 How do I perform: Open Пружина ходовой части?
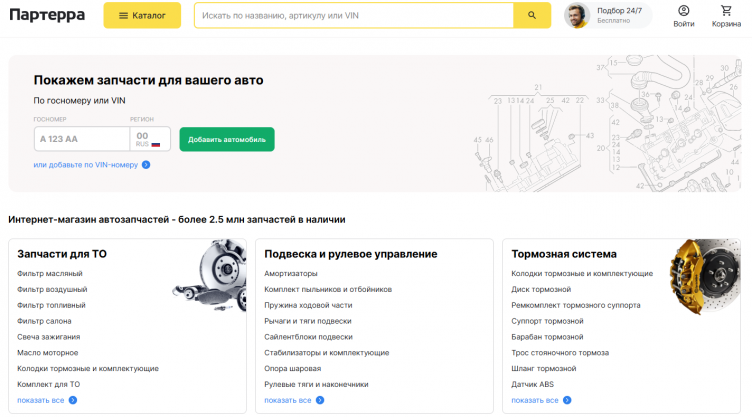click(x=308, y=305)
